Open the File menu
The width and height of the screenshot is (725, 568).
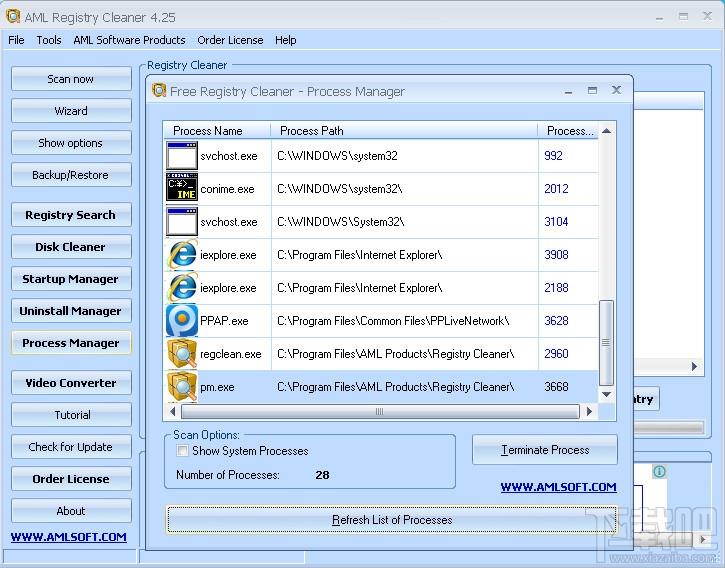click(16, 40)
